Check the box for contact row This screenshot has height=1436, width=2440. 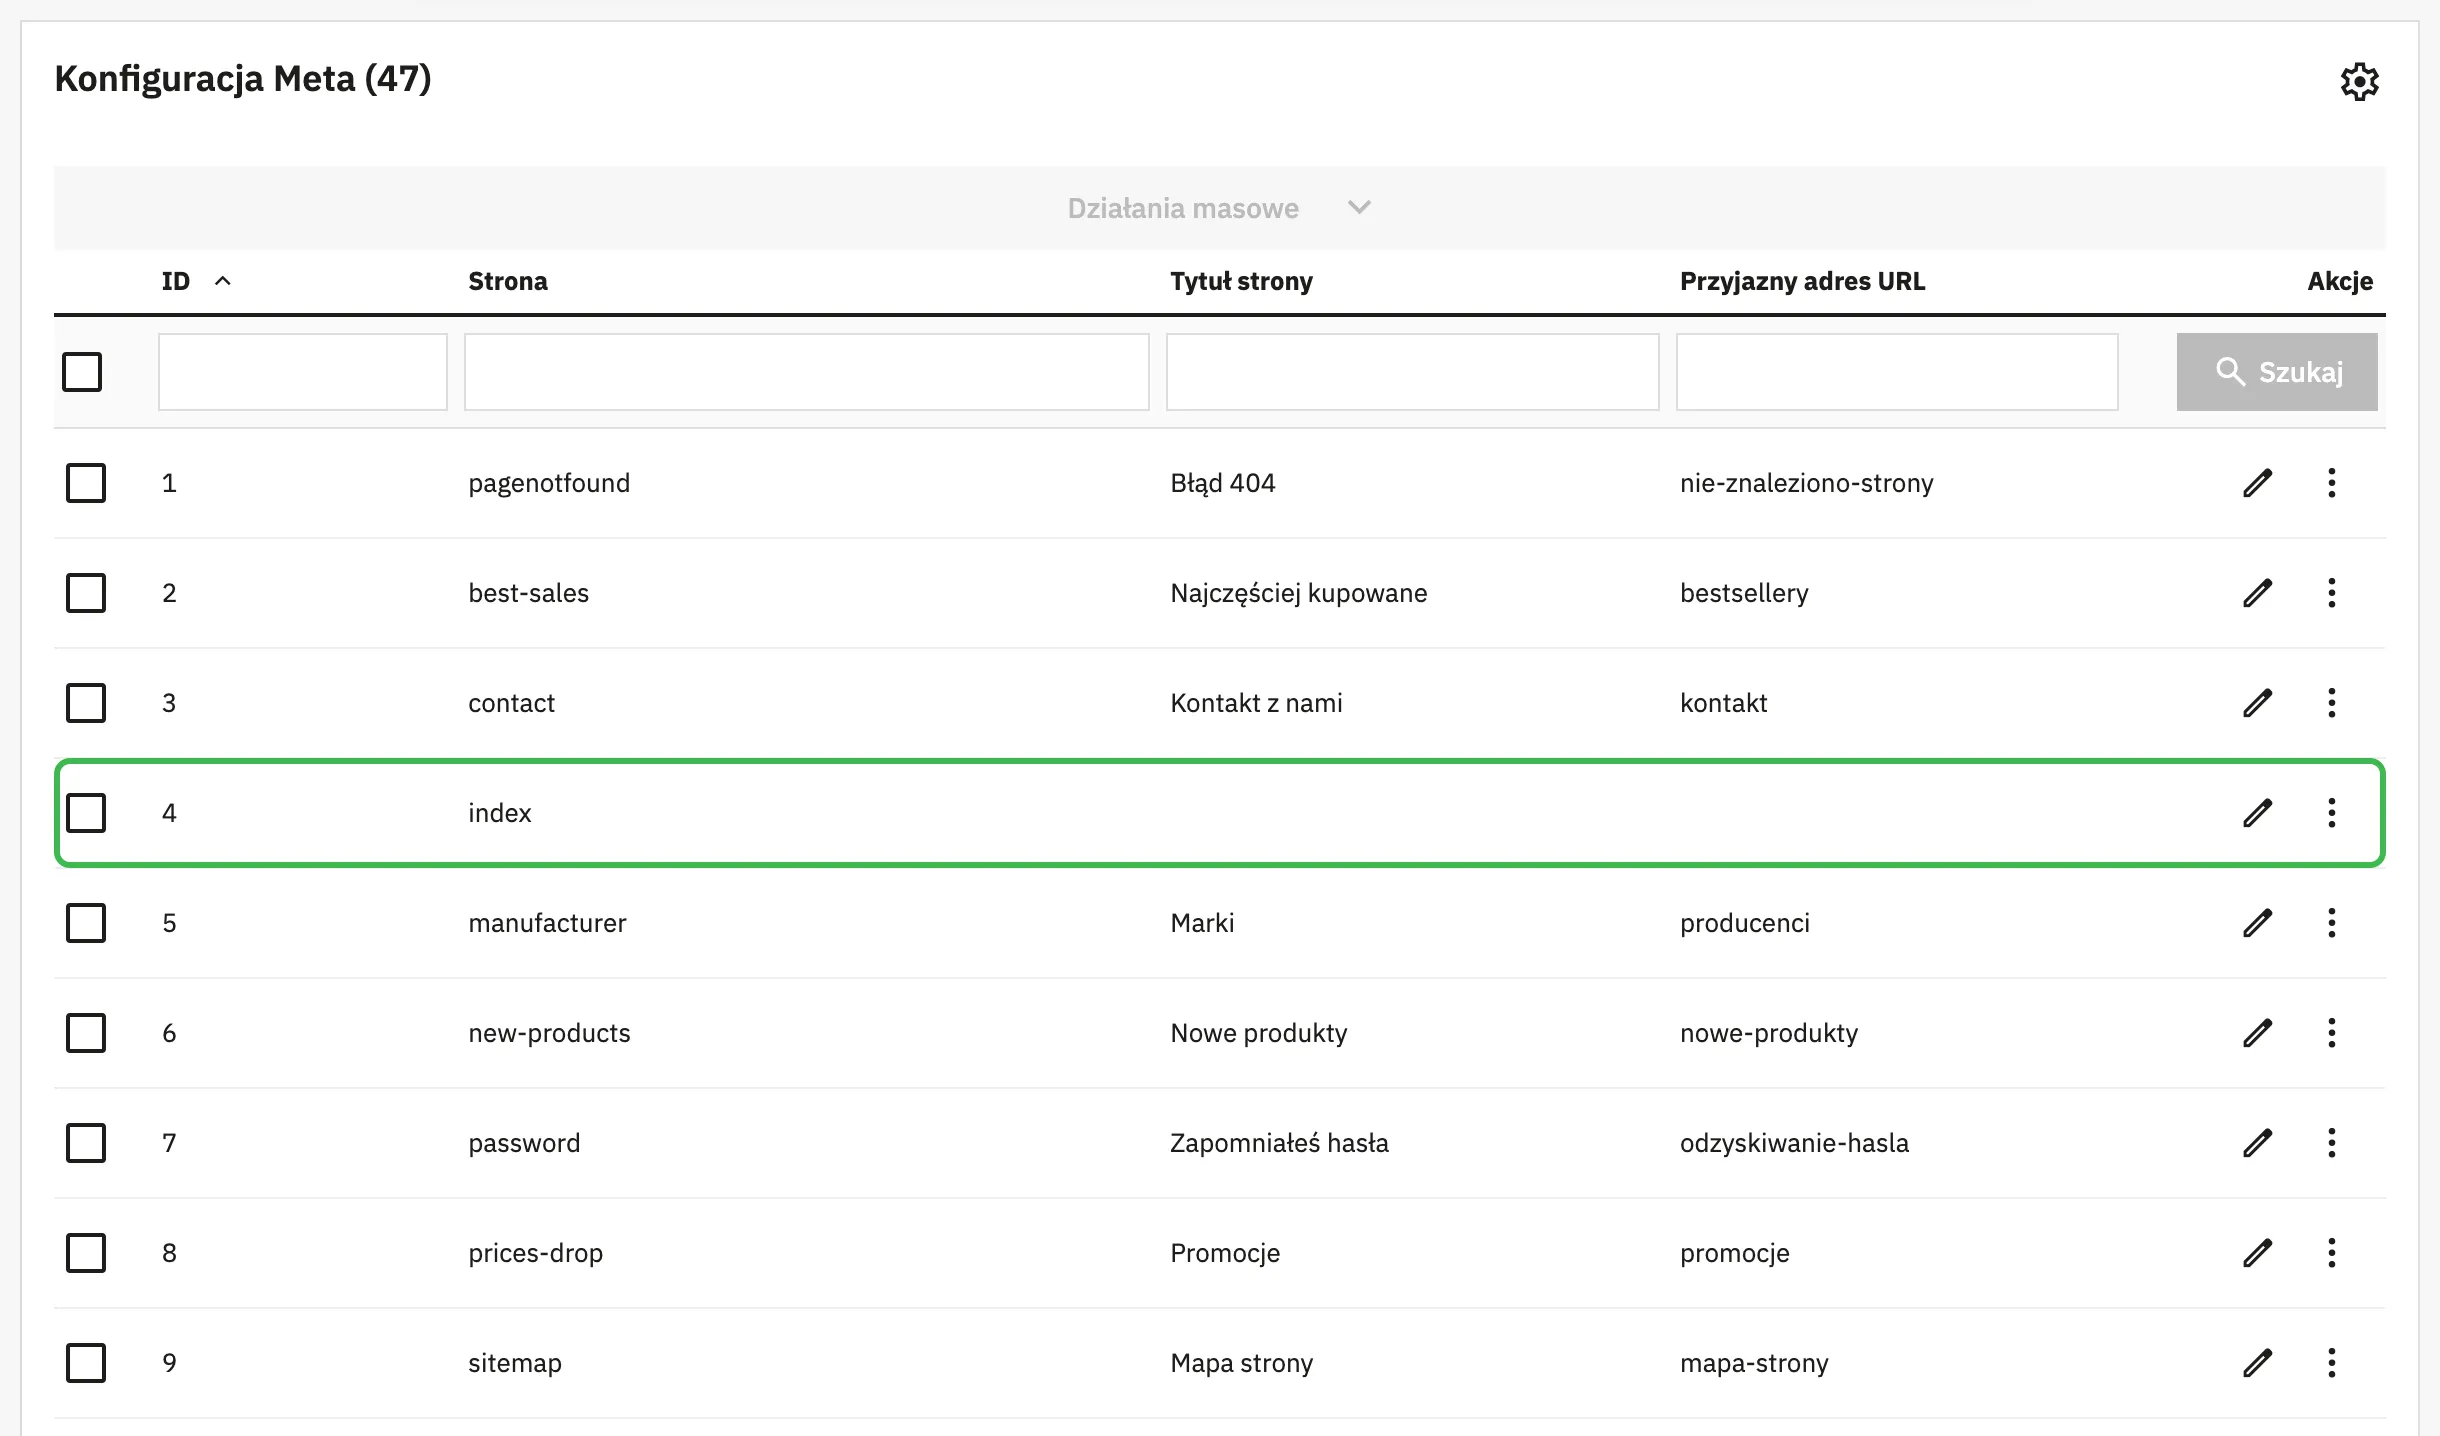tap(86, 703)
